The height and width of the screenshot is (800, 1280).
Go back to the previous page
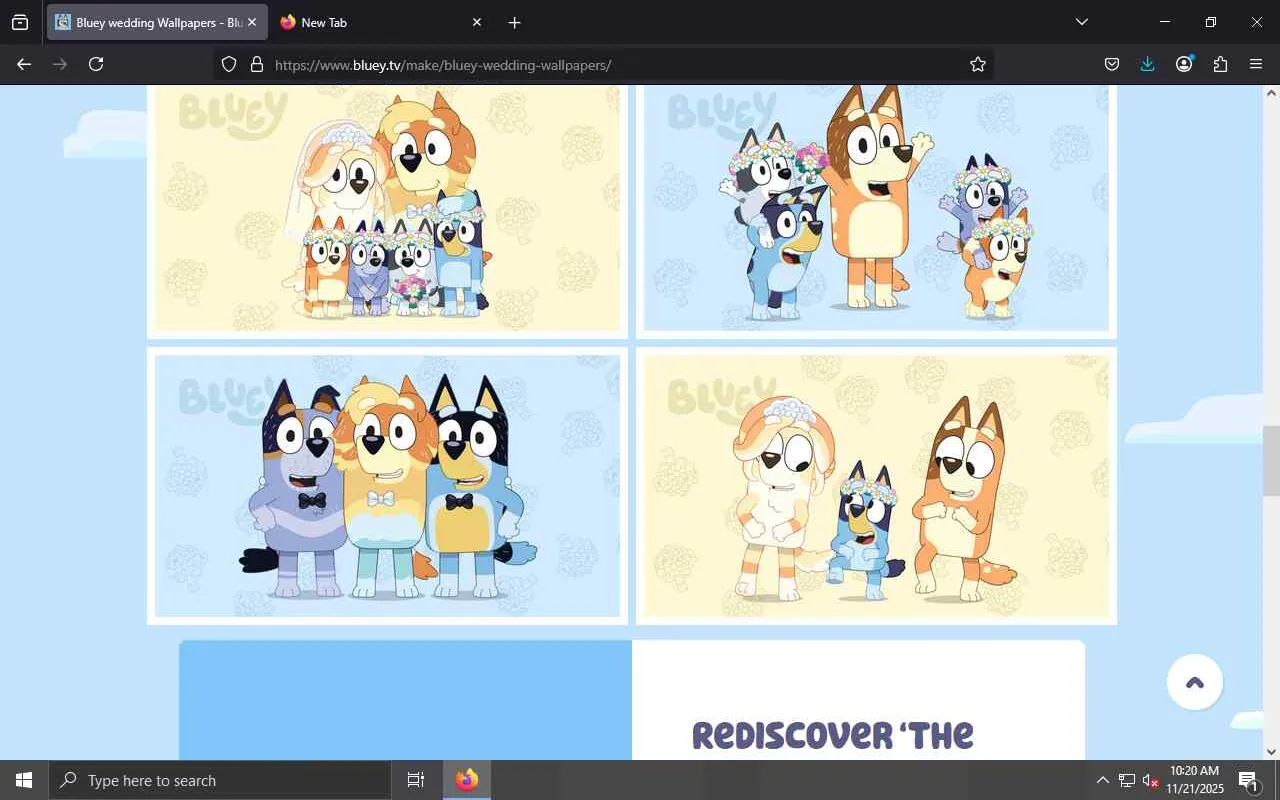24,64
